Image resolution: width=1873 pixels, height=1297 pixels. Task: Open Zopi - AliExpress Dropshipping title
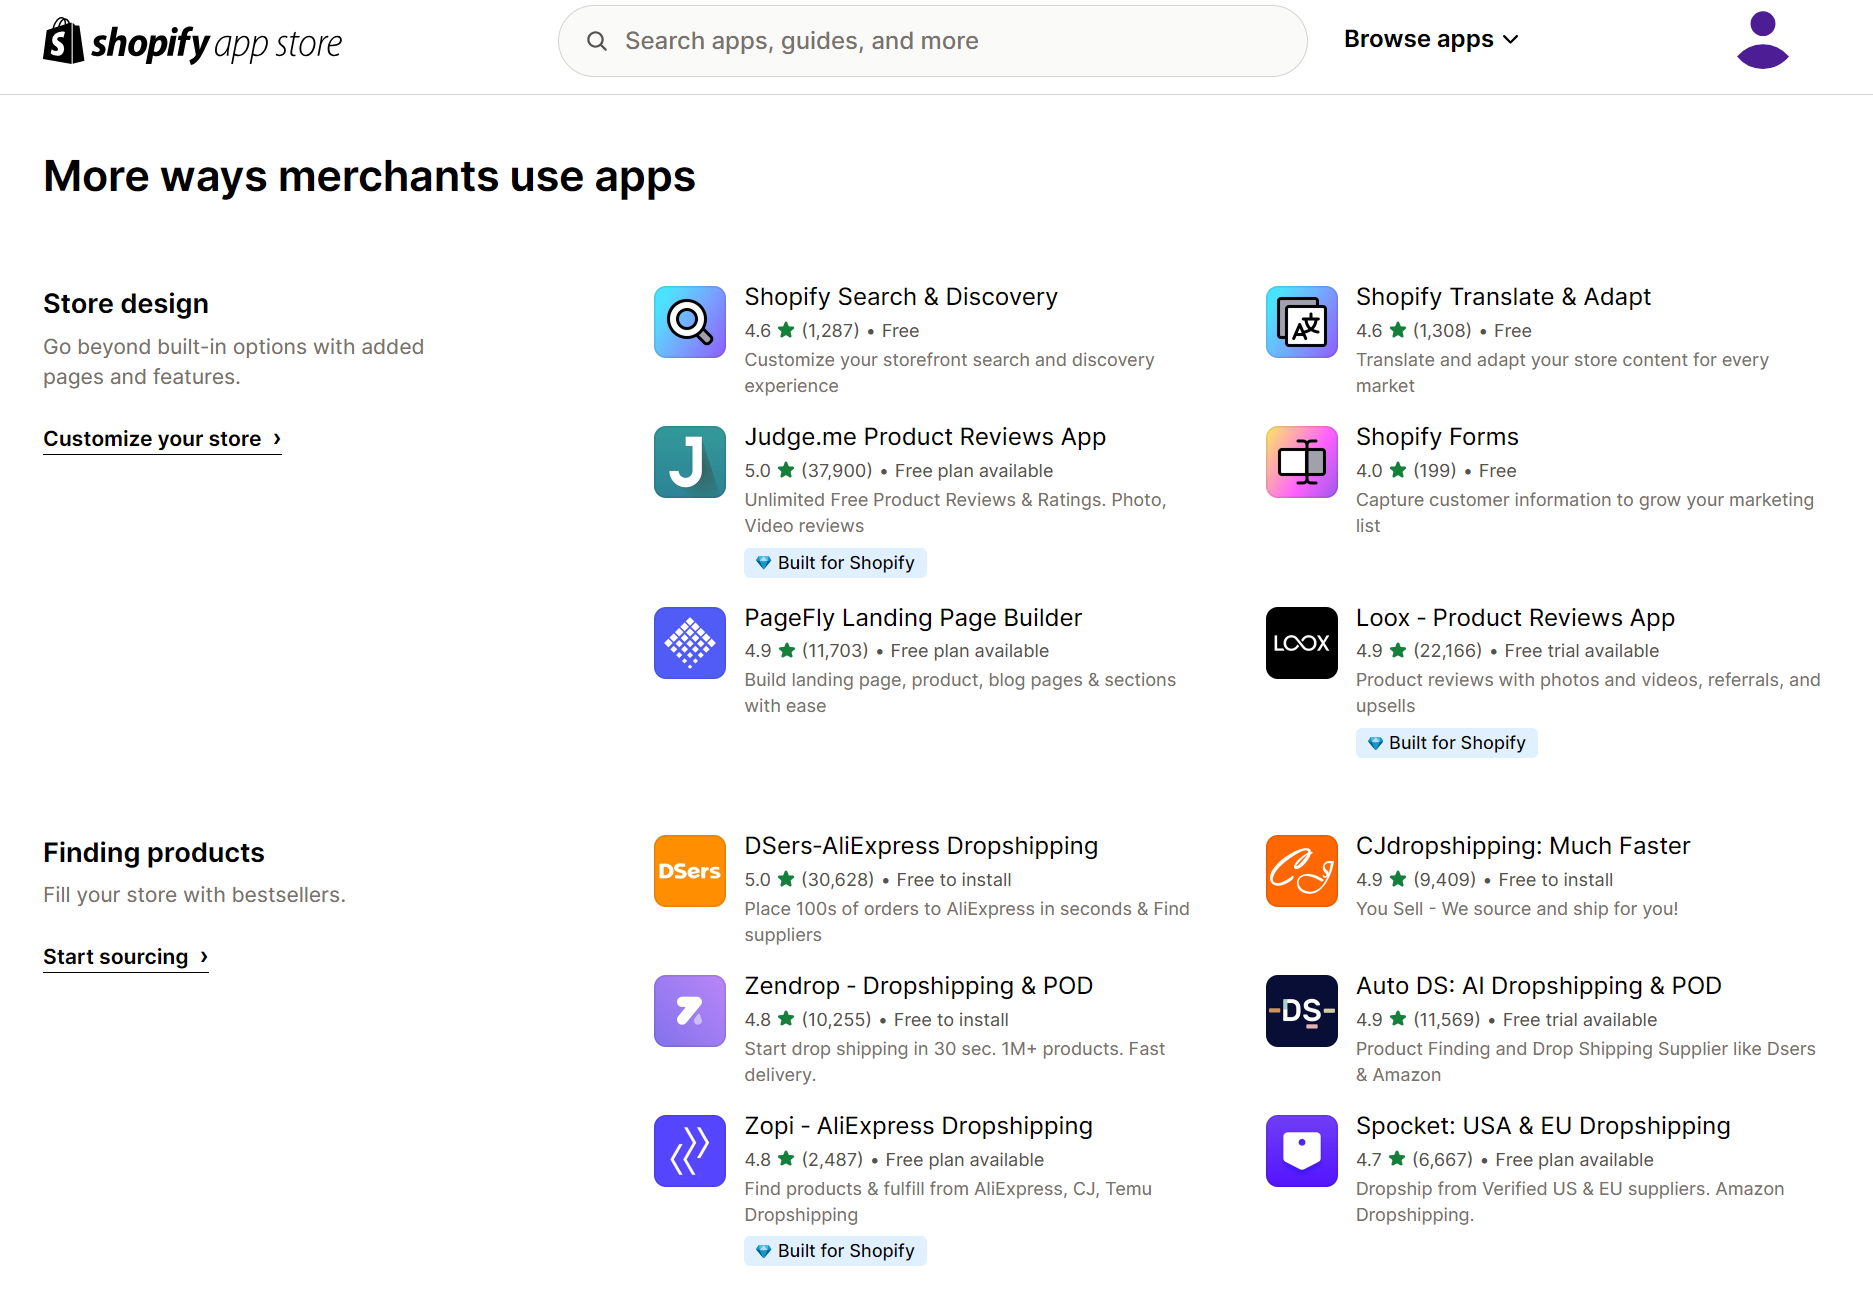point(918,1126)
